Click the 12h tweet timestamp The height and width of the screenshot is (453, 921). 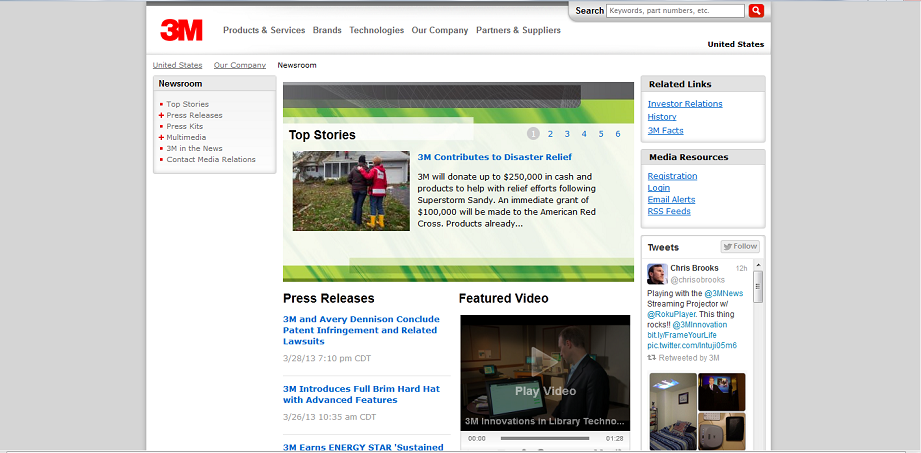click(741, 269)
